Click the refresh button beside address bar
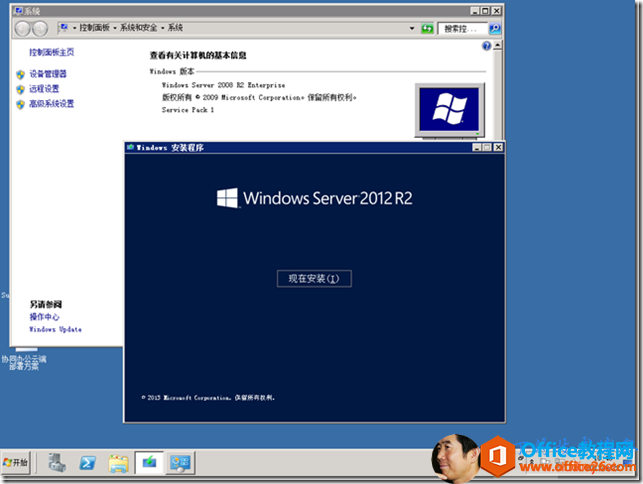Viewport: 643px width, 484px height. (x=427, y=28)
